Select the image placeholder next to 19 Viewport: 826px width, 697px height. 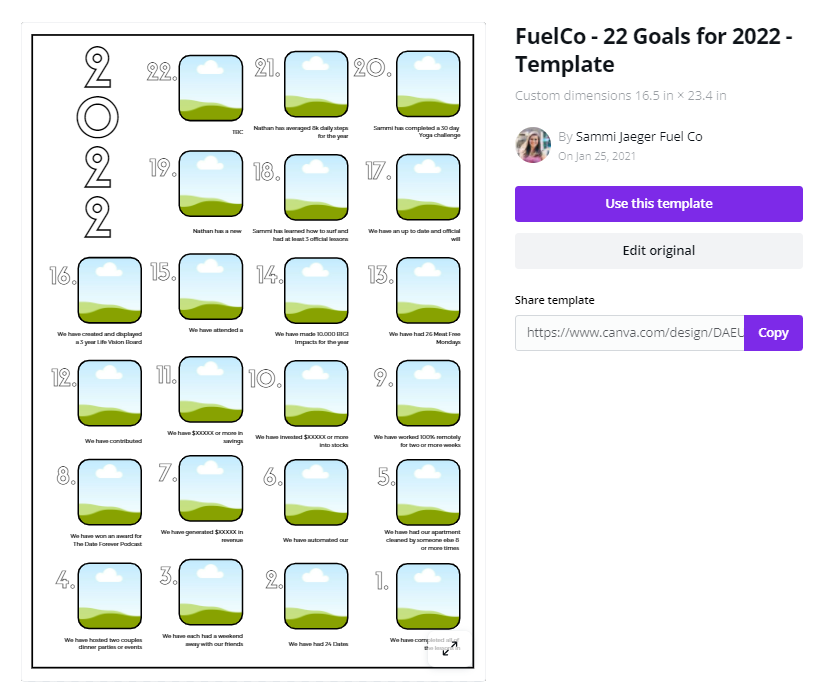(210, 184)
